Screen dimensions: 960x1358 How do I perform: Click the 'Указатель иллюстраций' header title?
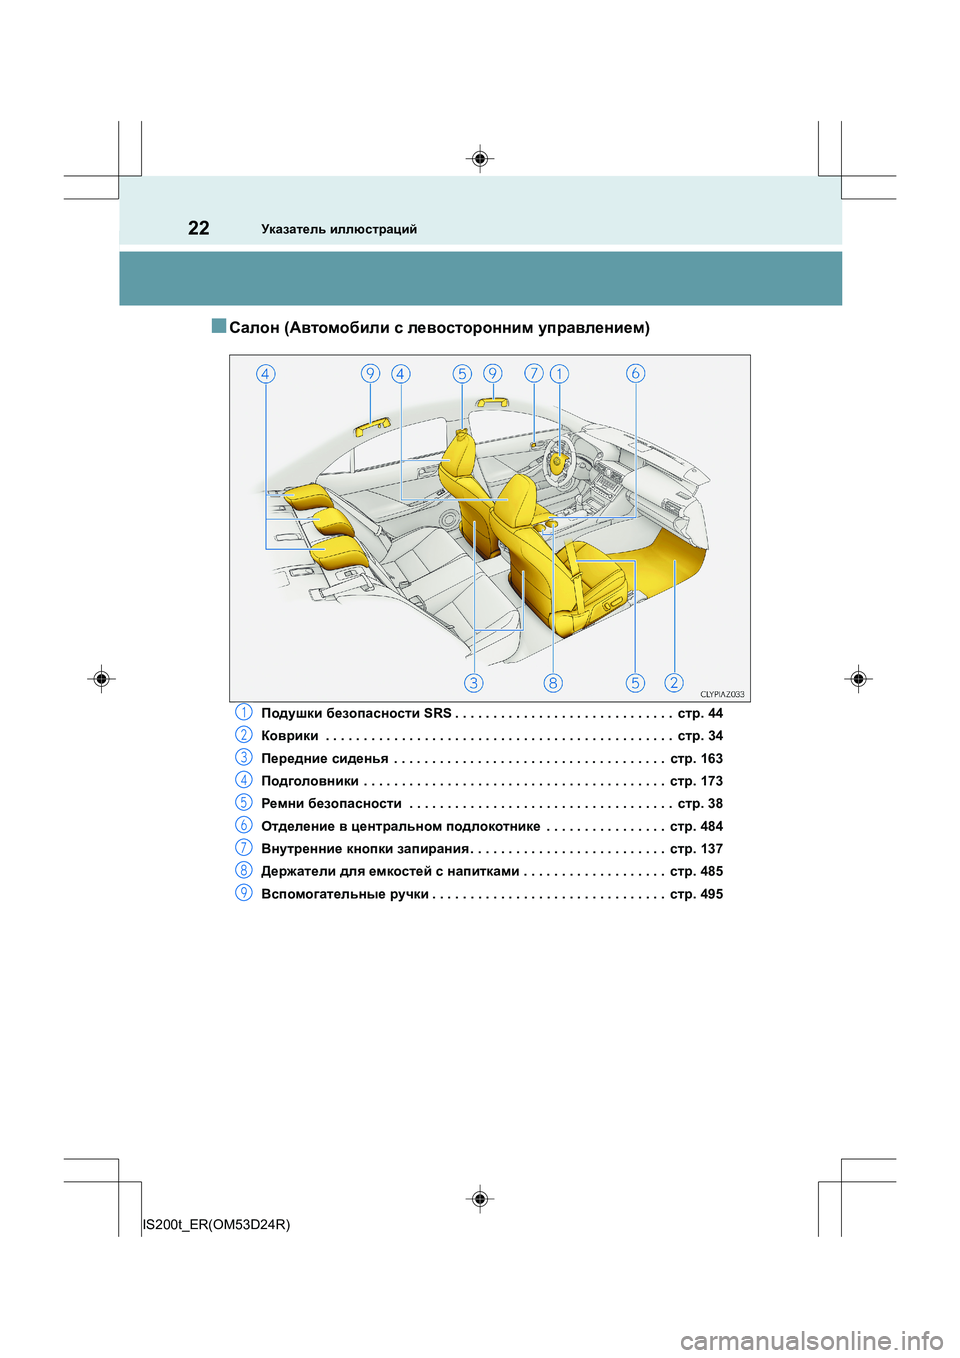pyautogui.click(x=339, y=229)
